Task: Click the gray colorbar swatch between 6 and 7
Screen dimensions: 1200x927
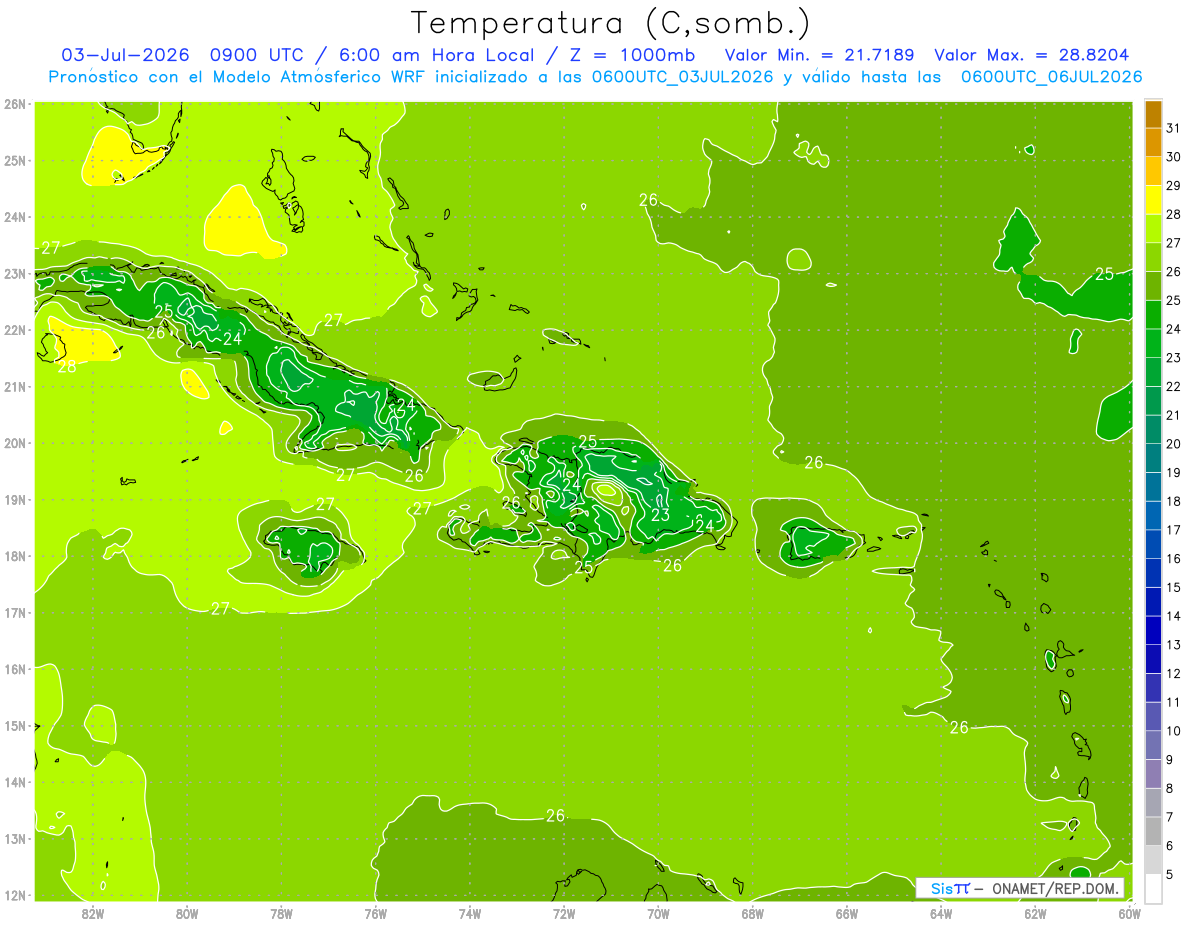Action: pos(1153,831)
